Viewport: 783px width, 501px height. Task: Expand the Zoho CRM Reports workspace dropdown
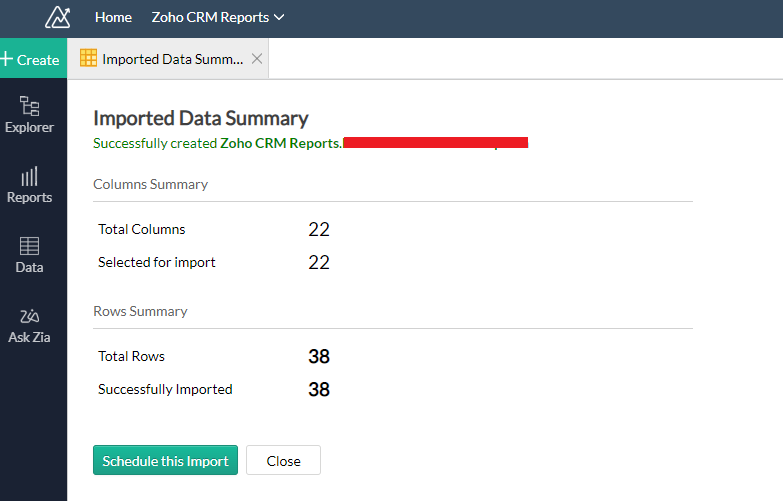point(217,17)
